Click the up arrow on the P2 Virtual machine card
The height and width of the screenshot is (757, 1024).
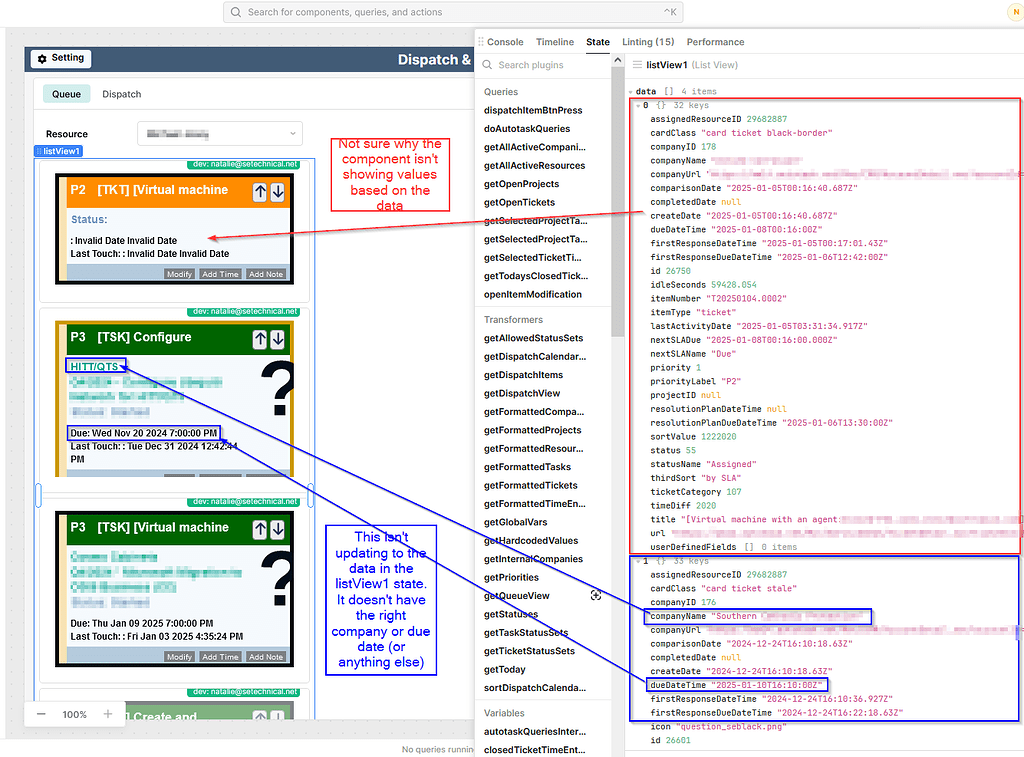click(x=260, y=190)
